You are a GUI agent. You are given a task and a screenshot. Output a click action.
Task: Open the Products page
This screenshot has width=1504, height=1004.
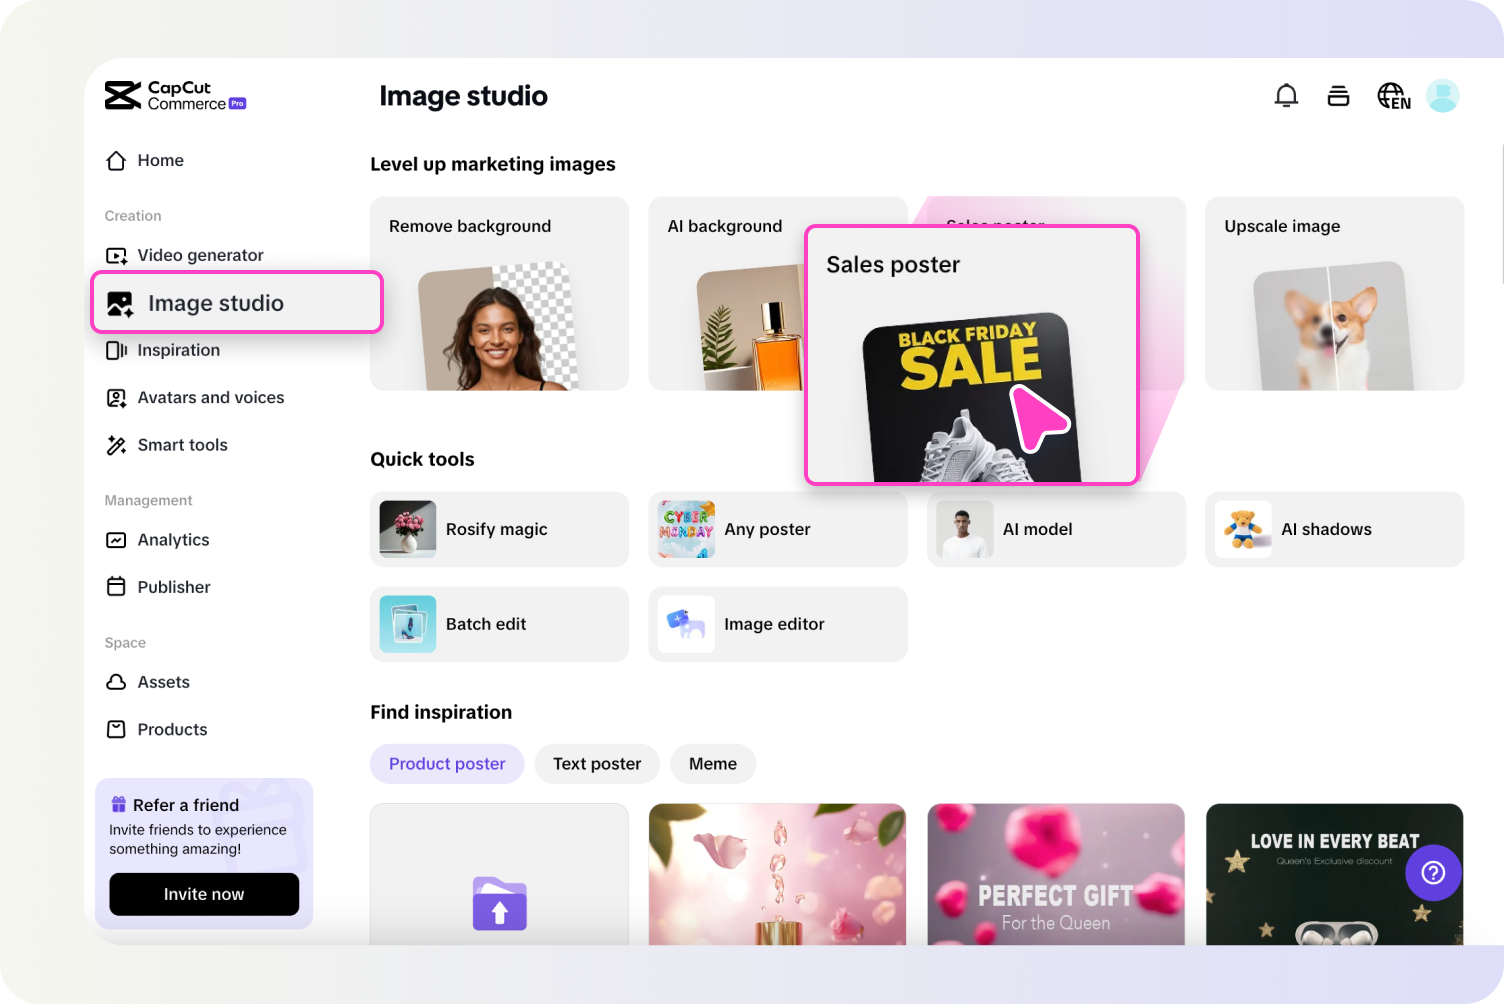(171, 729)
